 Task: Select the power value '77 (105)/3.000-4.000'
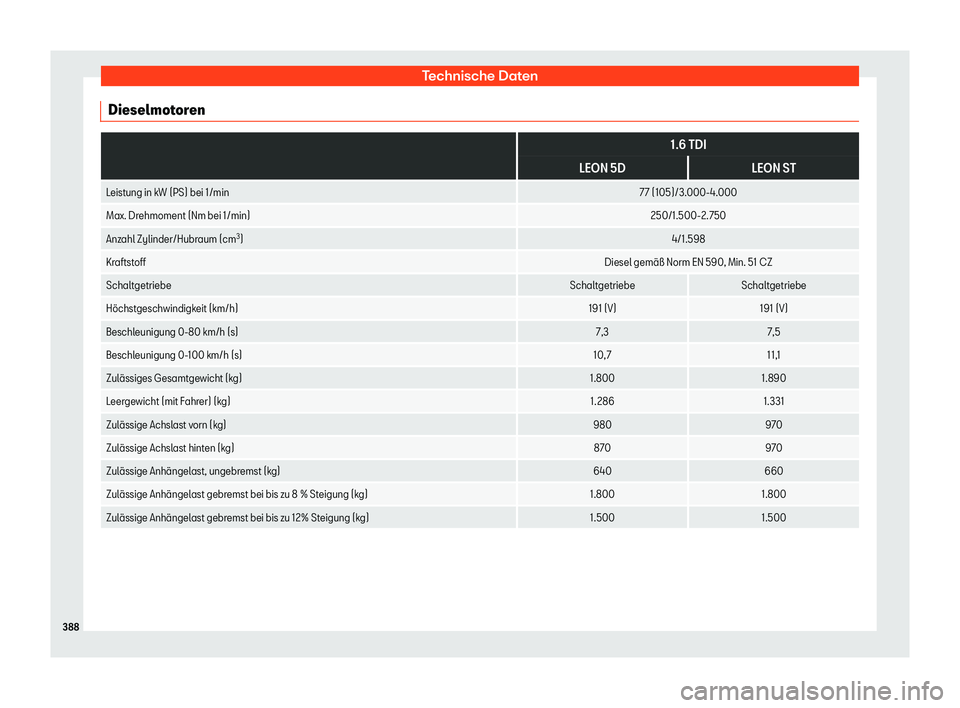[688, 192]
